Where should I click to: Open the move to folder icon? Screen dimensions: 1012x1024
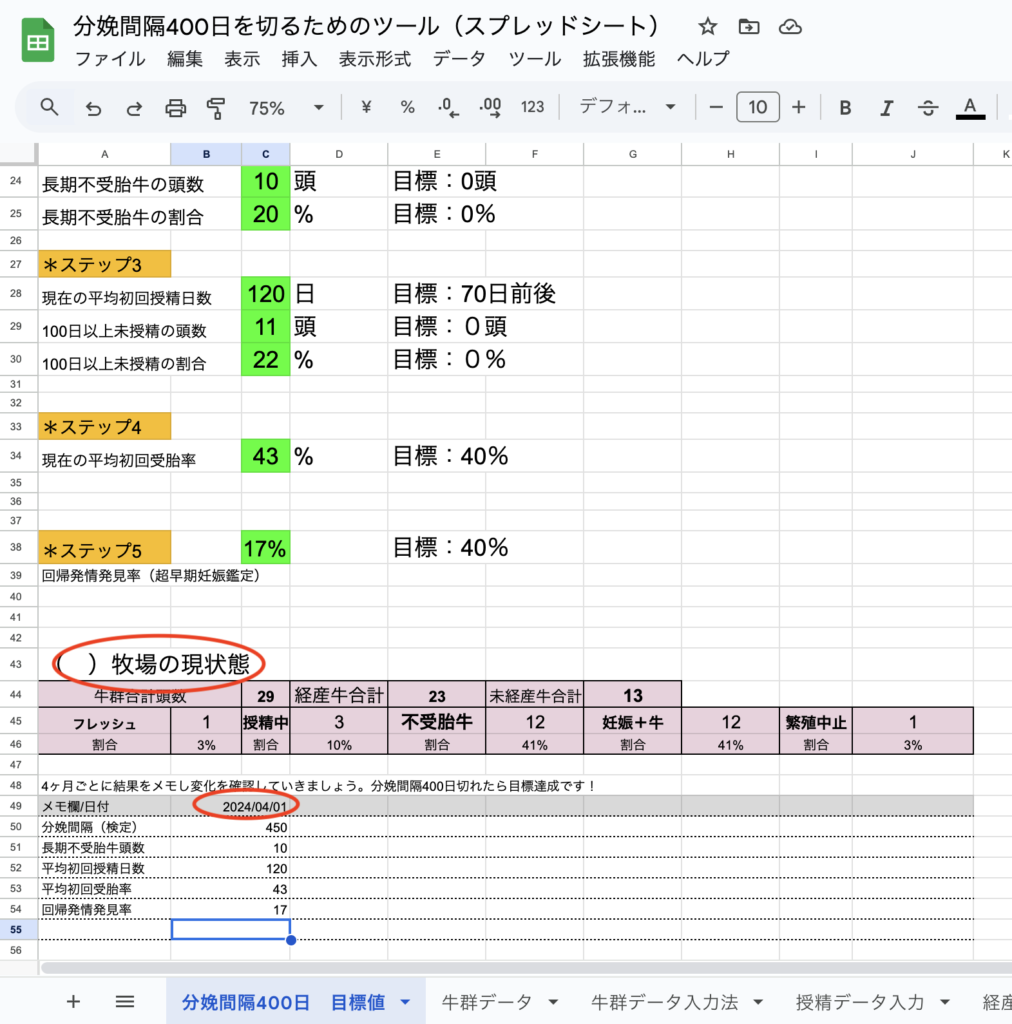(748, 27)
